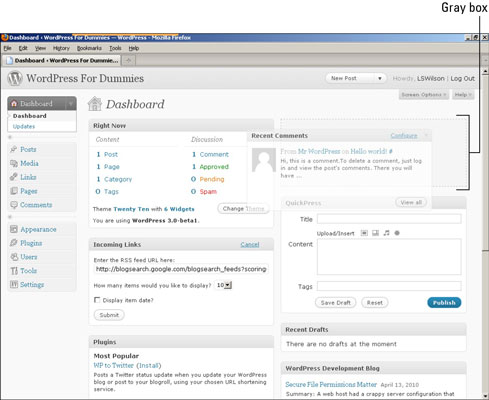Viewport: 489px width, 400px height.
Task: Open Pages via its sidebar icon
Action: (14, 191)
